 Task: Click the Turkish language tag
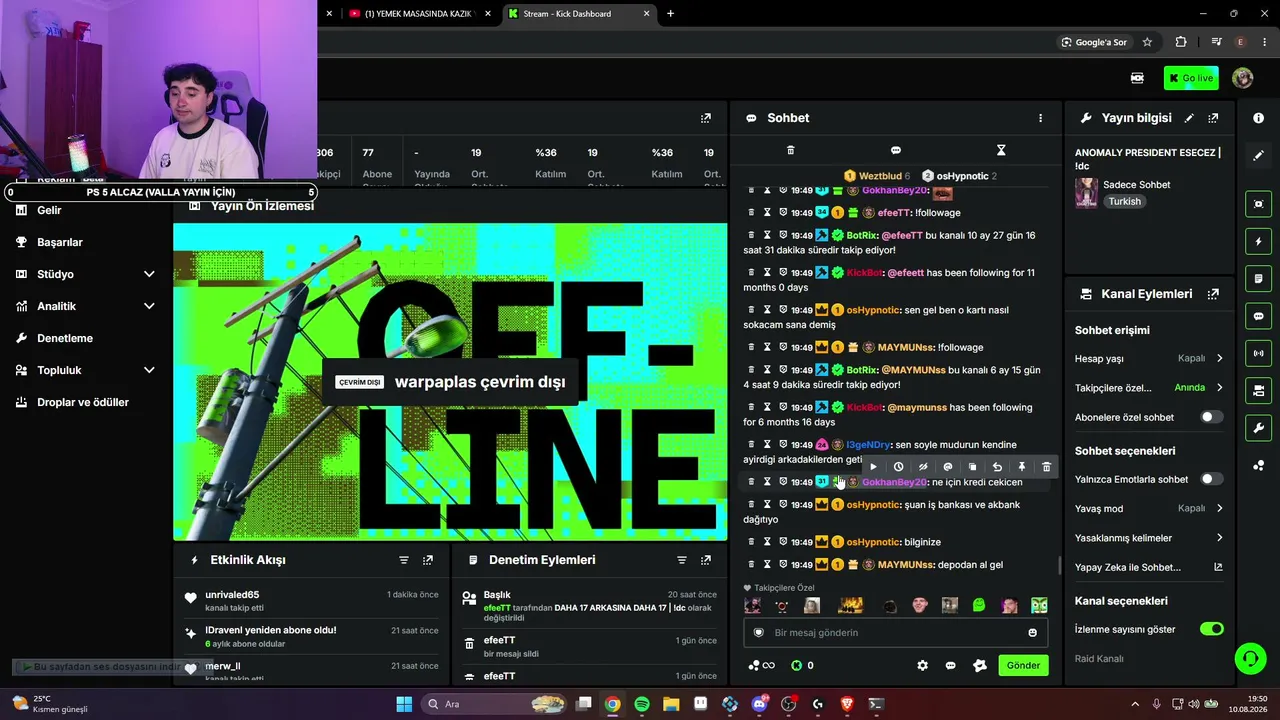(x=1124, y=201)
